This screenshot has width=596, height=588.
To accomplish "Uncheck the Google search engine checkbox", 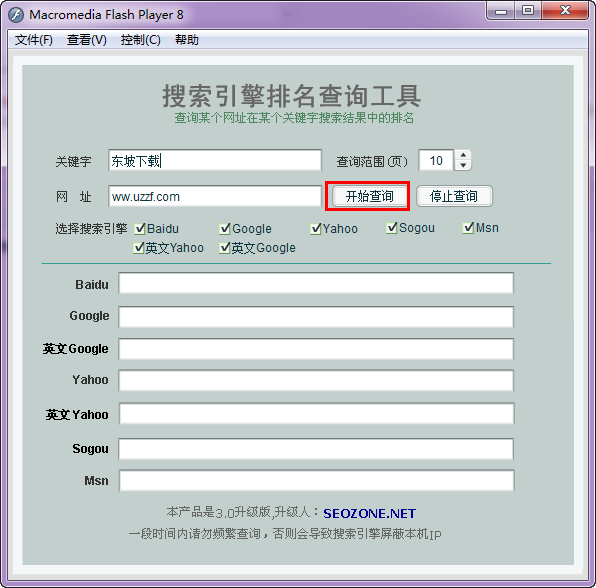I will click(225, 228).
